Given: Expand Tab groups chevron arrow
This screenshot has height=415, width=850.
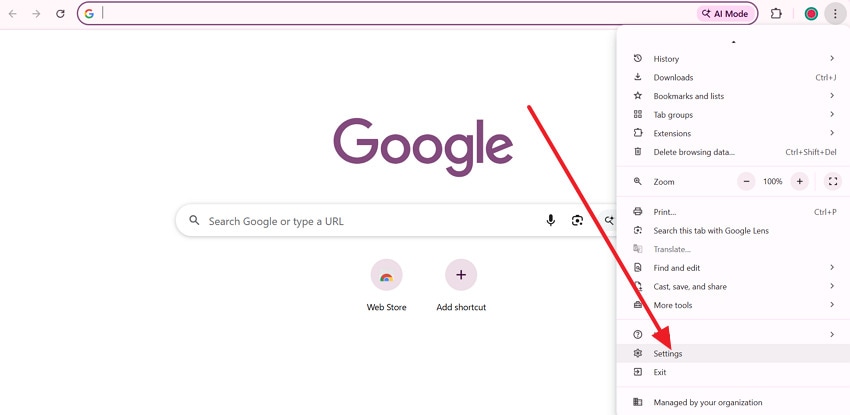Looking at the screenshot, I should (832, 114).
